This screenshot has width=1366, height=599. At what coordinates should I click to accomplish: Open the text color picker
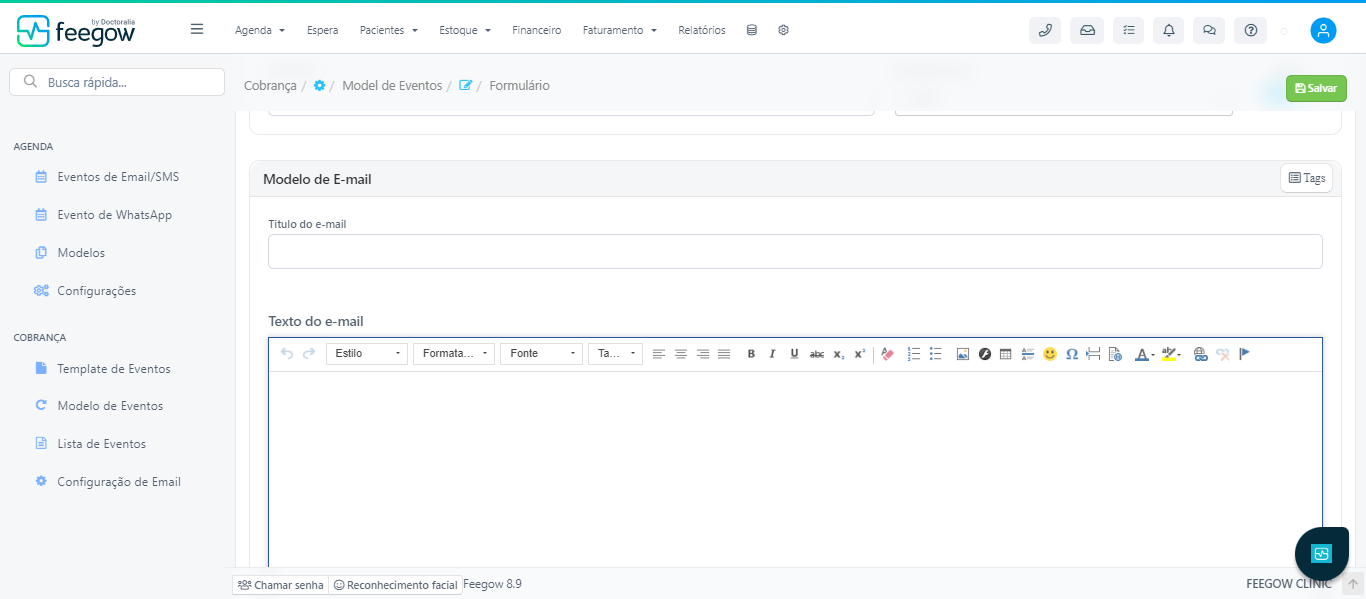coord(1145,354)
